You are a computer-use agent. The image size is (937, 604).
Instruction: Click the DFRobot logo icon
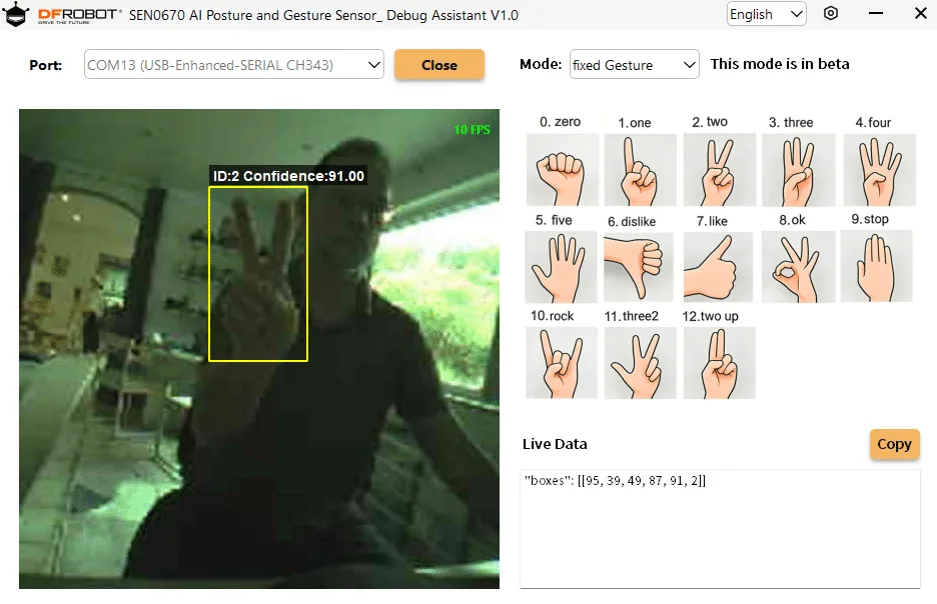point(16,14)
